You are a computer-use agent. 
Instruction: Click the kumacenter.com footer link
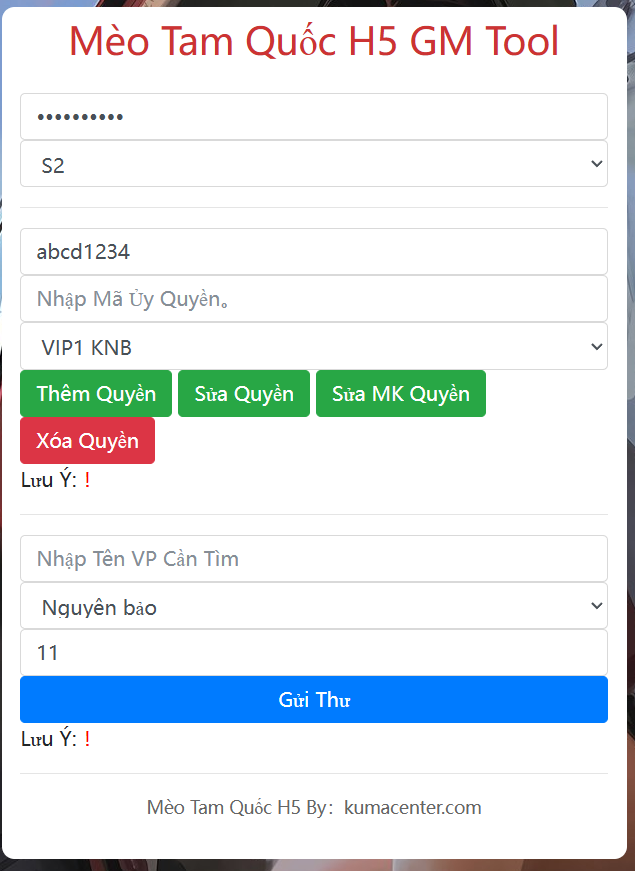[412, 807]
